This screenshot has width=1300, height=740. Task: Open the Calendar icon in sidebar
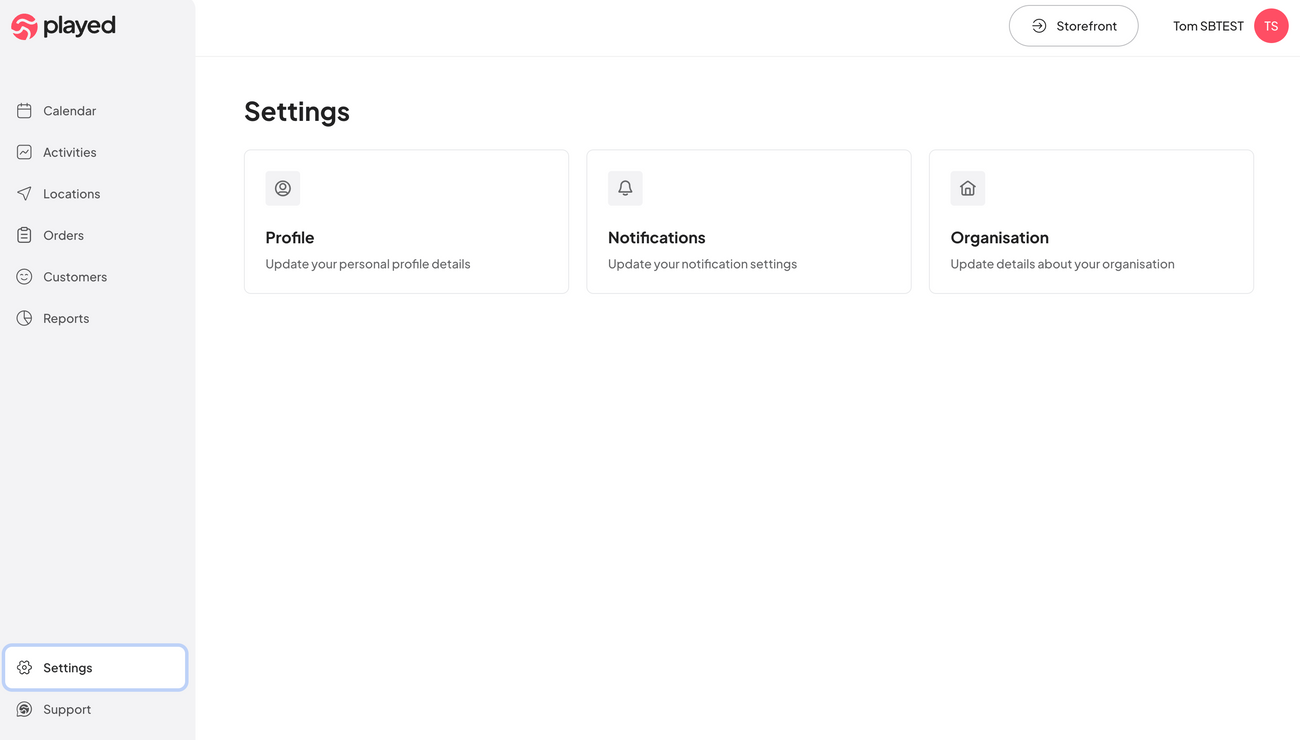point(24,110)
